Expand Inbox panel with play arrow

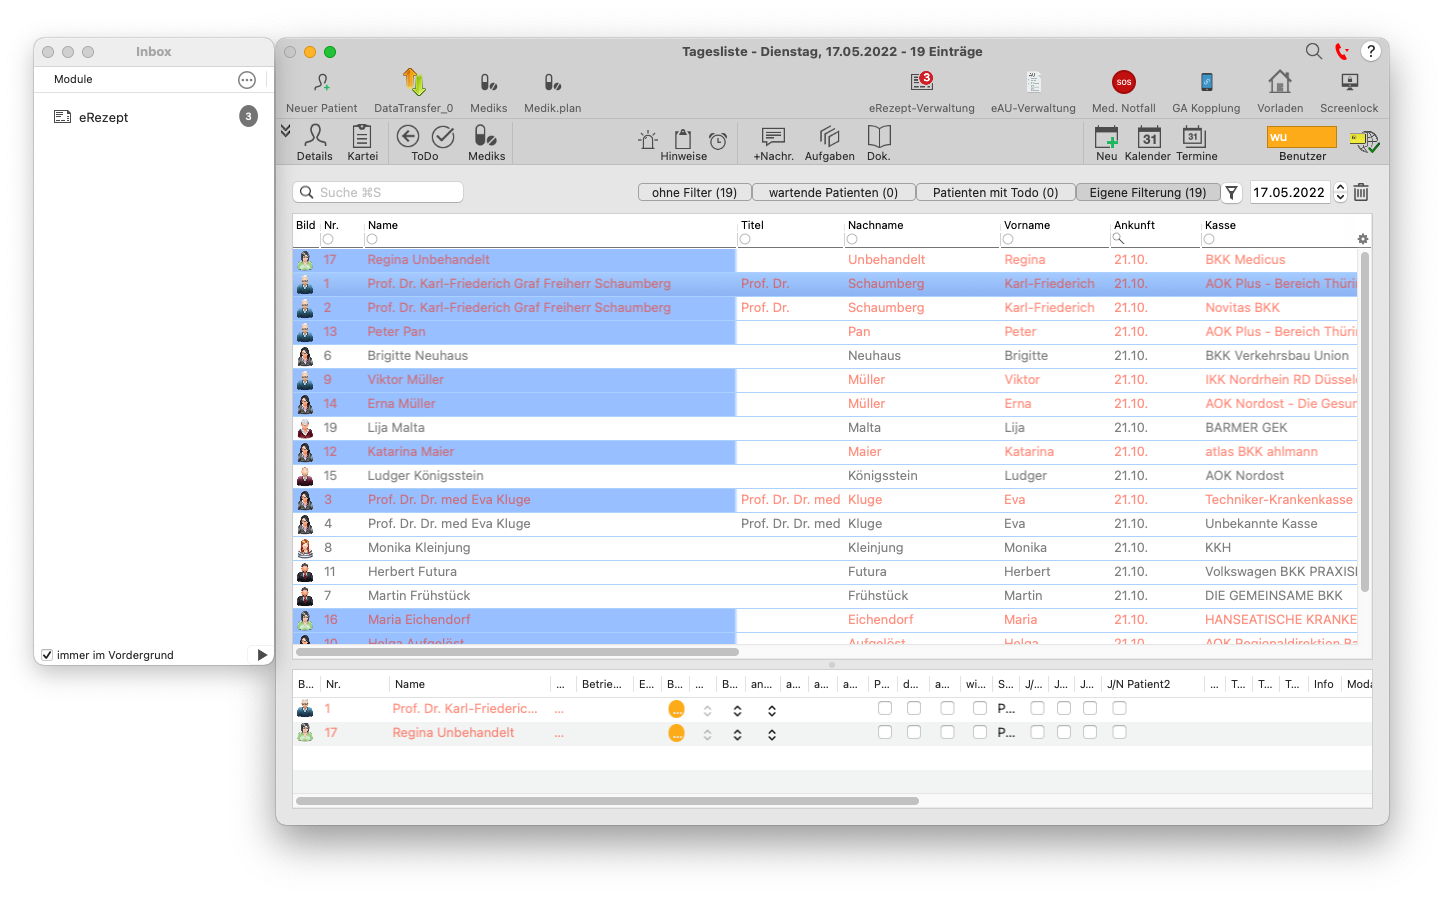coord(262,655)
